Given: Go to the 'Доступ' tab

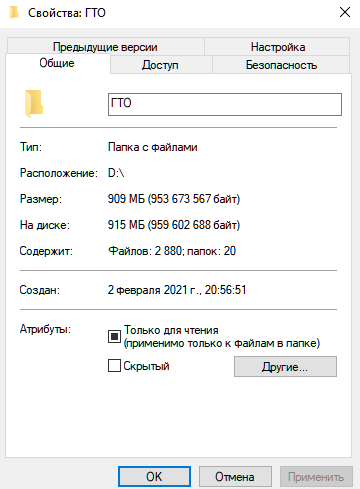Looking at the screenshot, I should (x=161, y=65).
